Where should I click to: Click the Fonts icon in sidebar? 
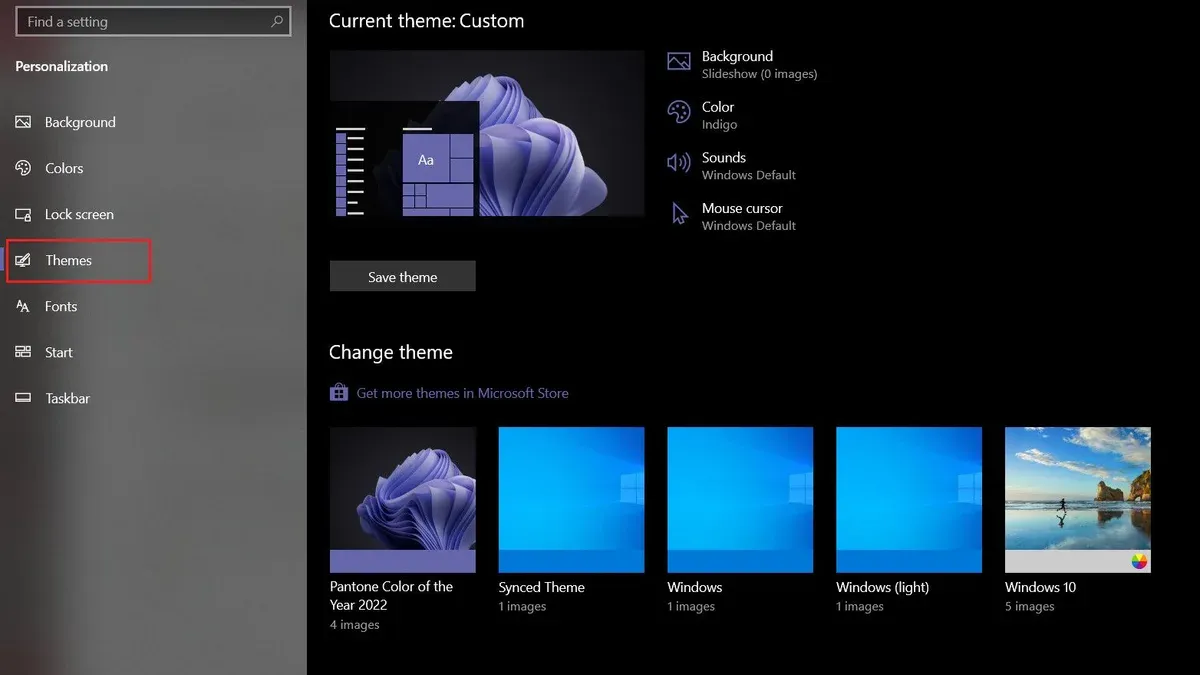point(23,306)
